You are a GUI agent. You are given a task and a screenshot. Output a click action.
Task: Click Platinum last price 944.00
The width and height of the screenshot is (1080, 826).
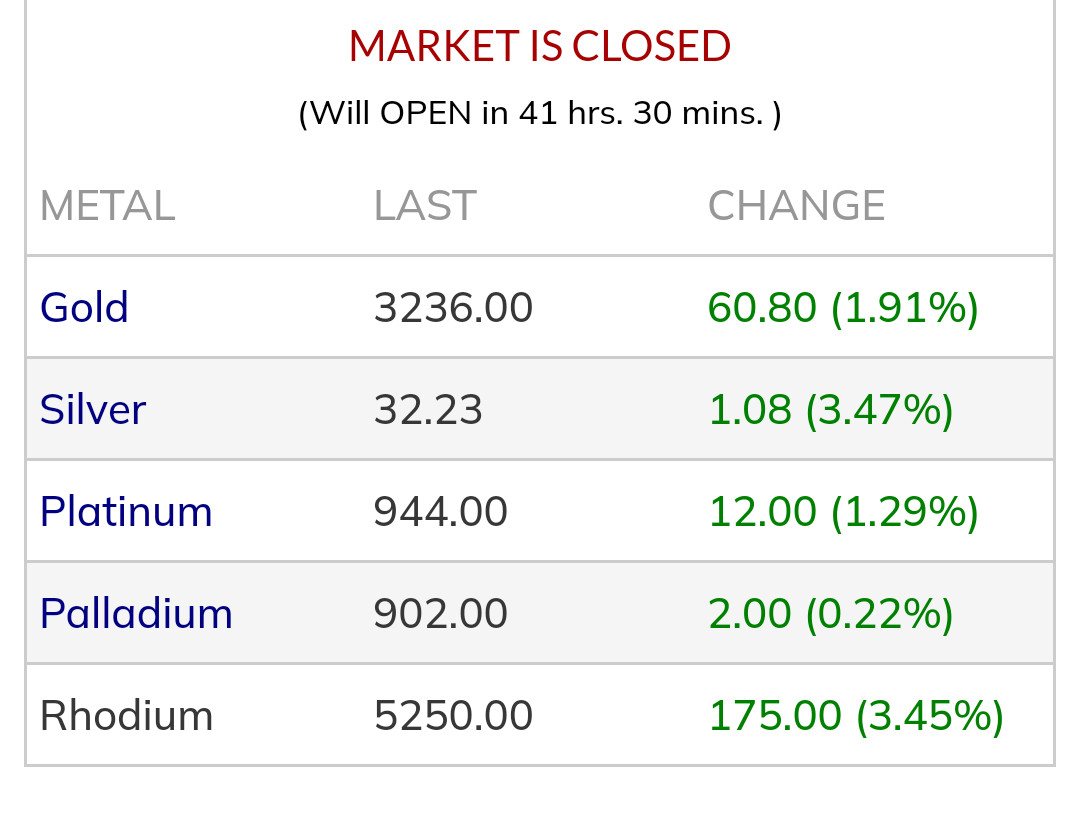[x=440, y=512]
